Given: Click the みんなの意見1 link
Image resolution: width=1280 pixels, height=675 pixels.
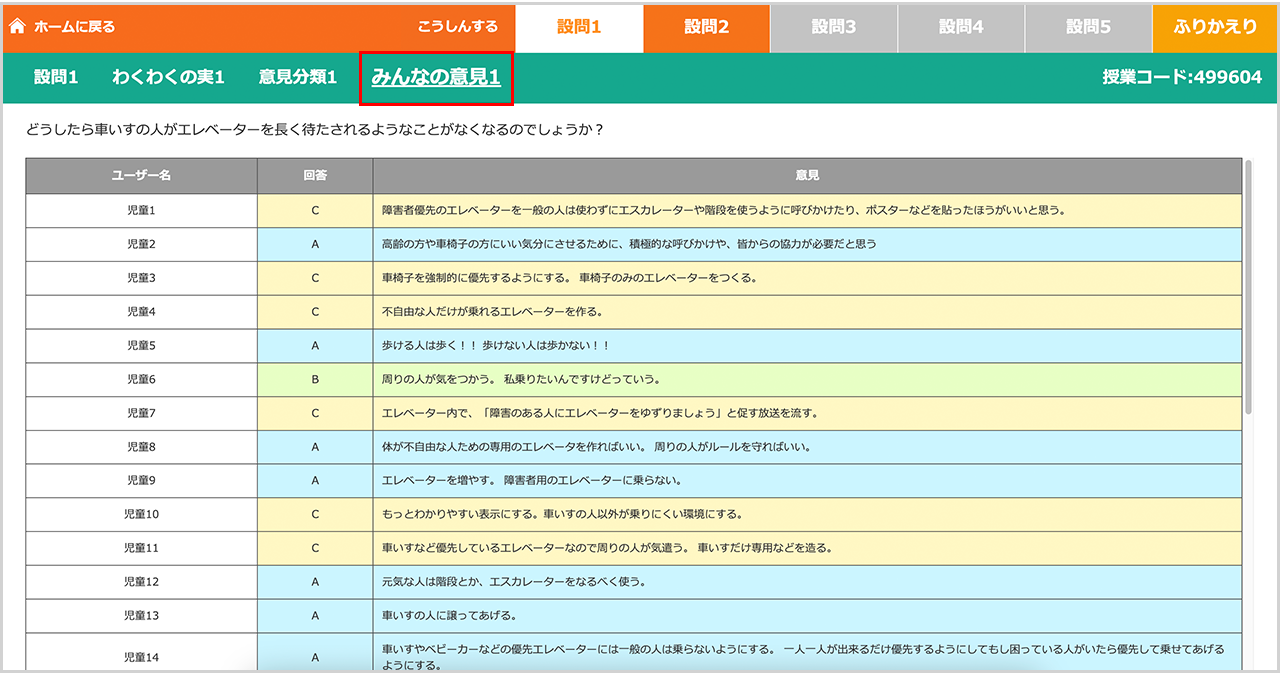Looking at the screenshot, I should 436,77.
